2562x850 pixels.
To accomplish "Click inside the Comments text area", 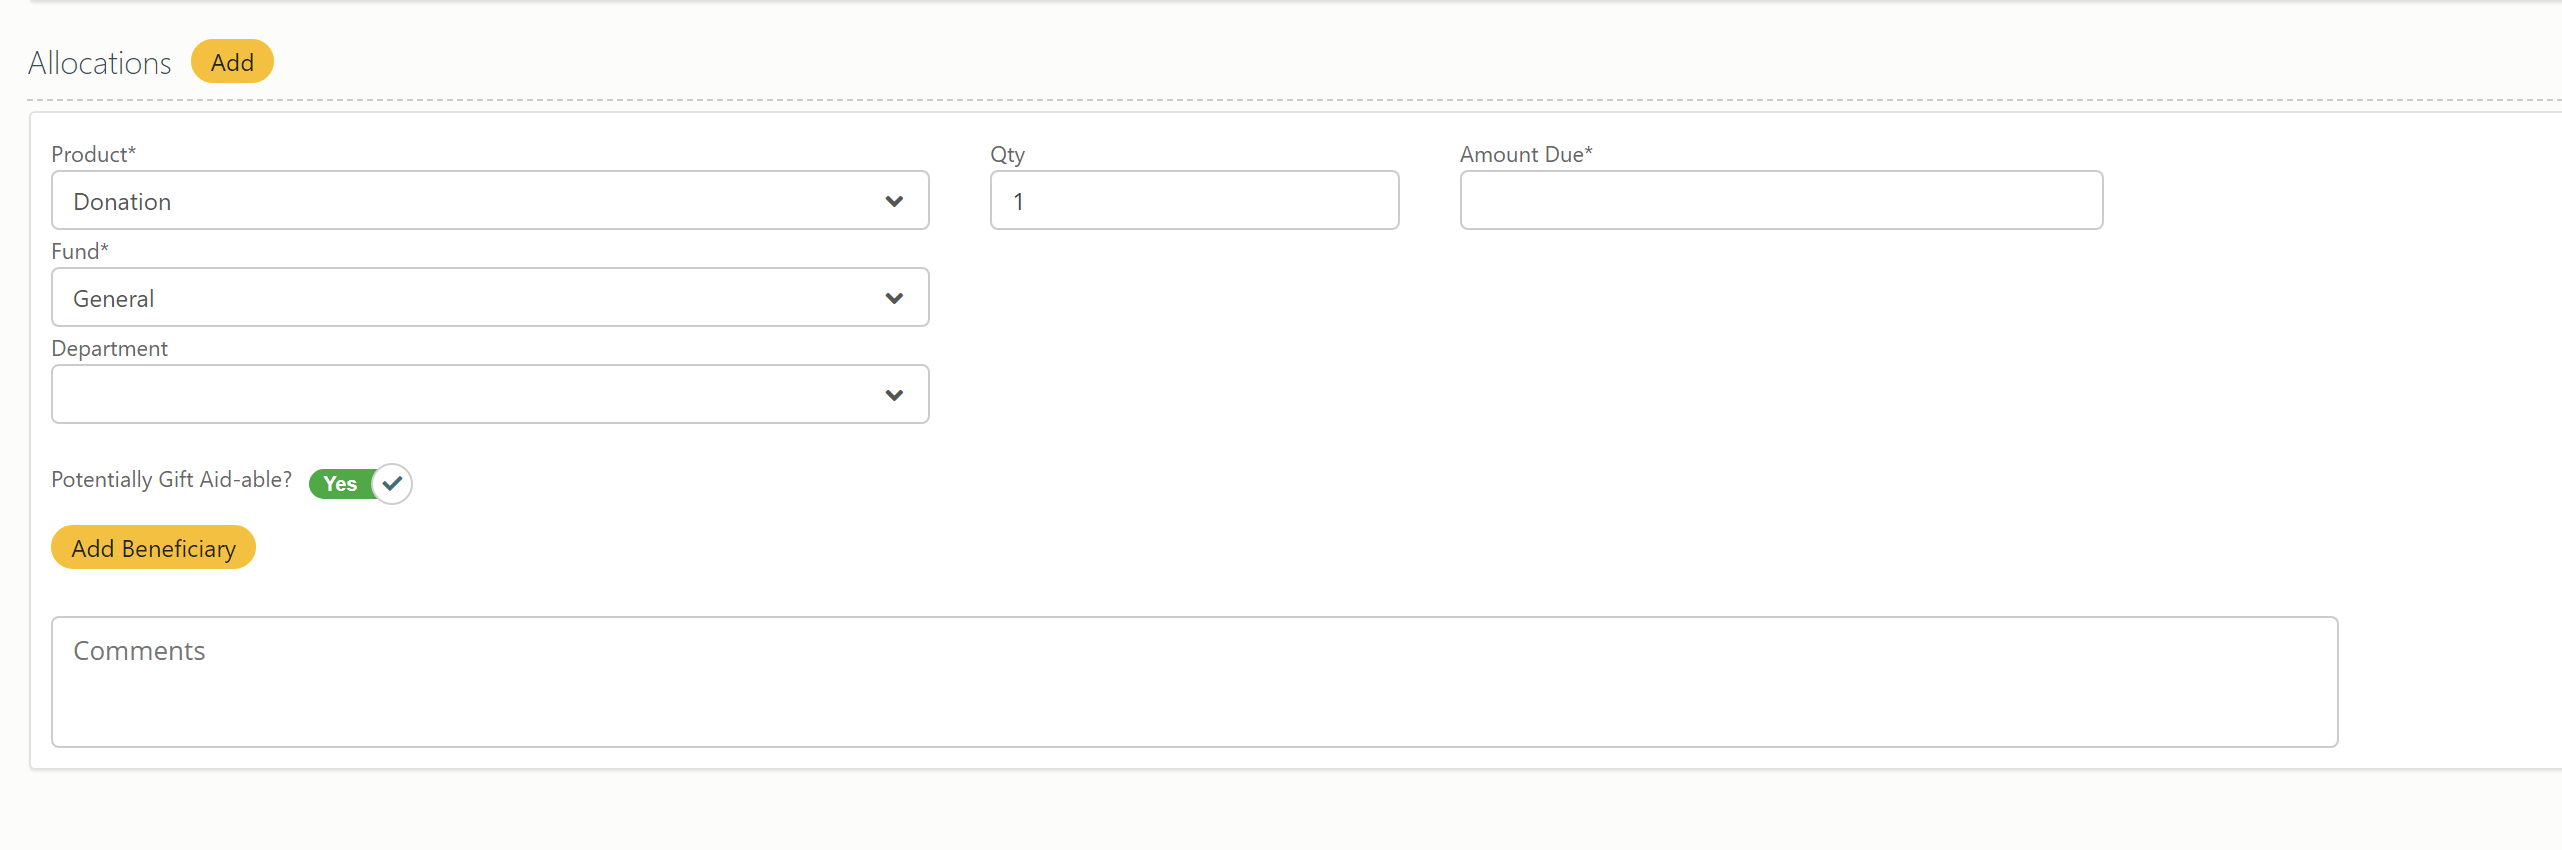I will 1194,682.
